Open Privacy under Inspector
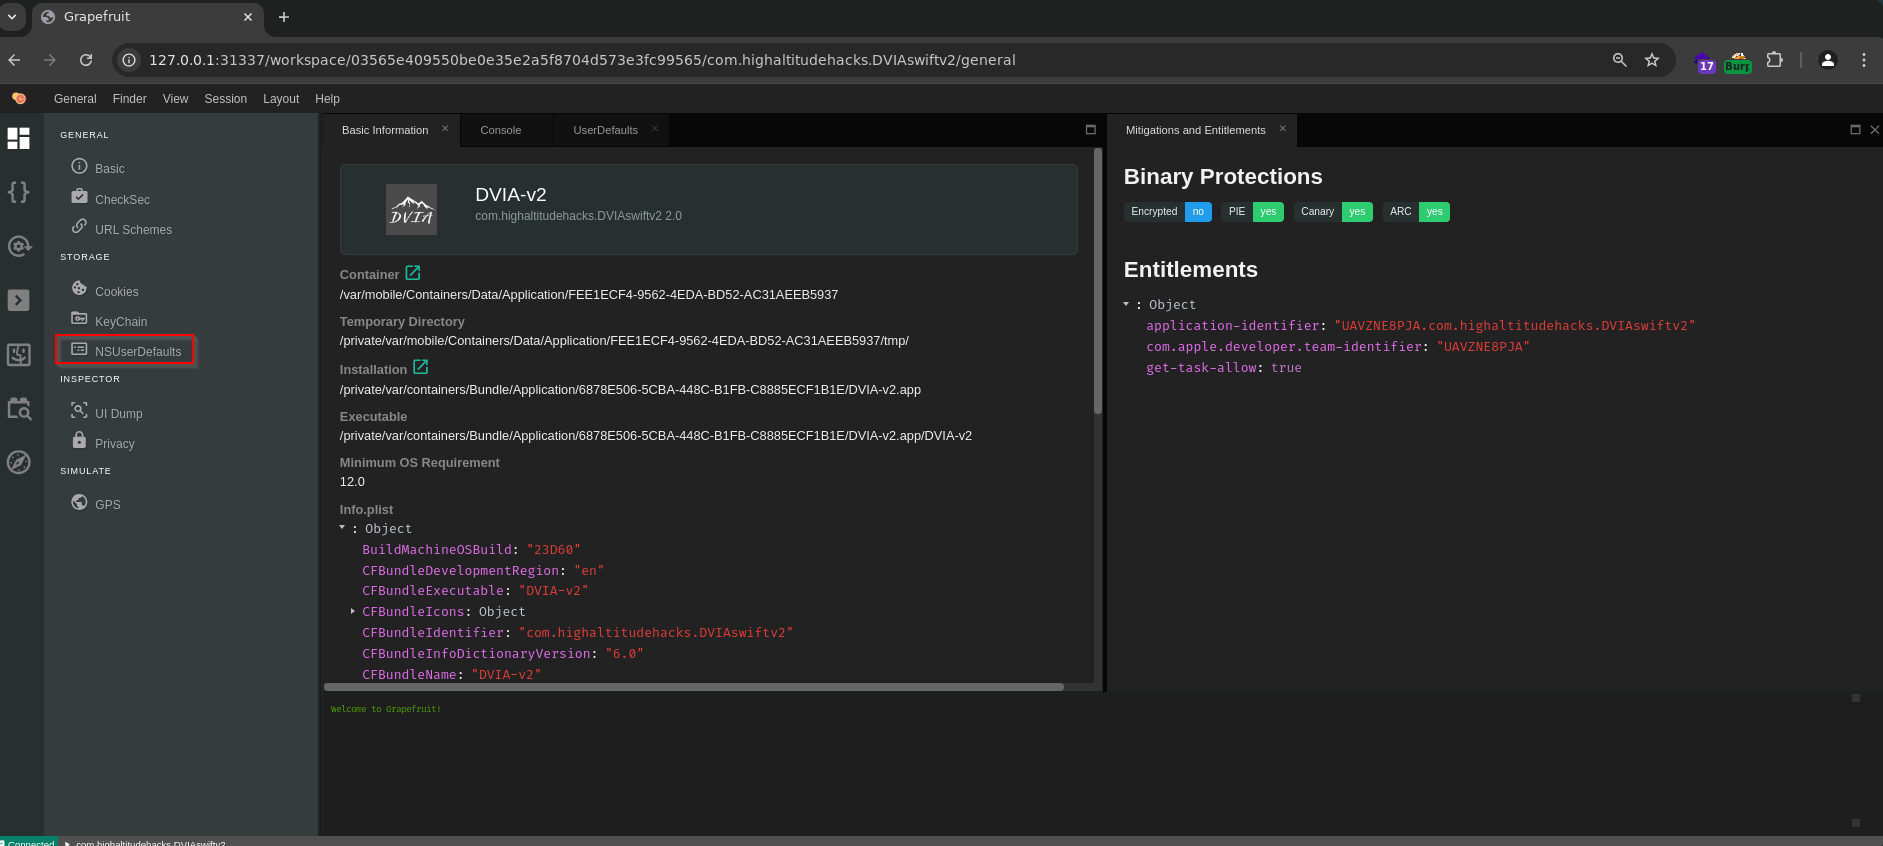1883x846 pixels. pos(103,442)
